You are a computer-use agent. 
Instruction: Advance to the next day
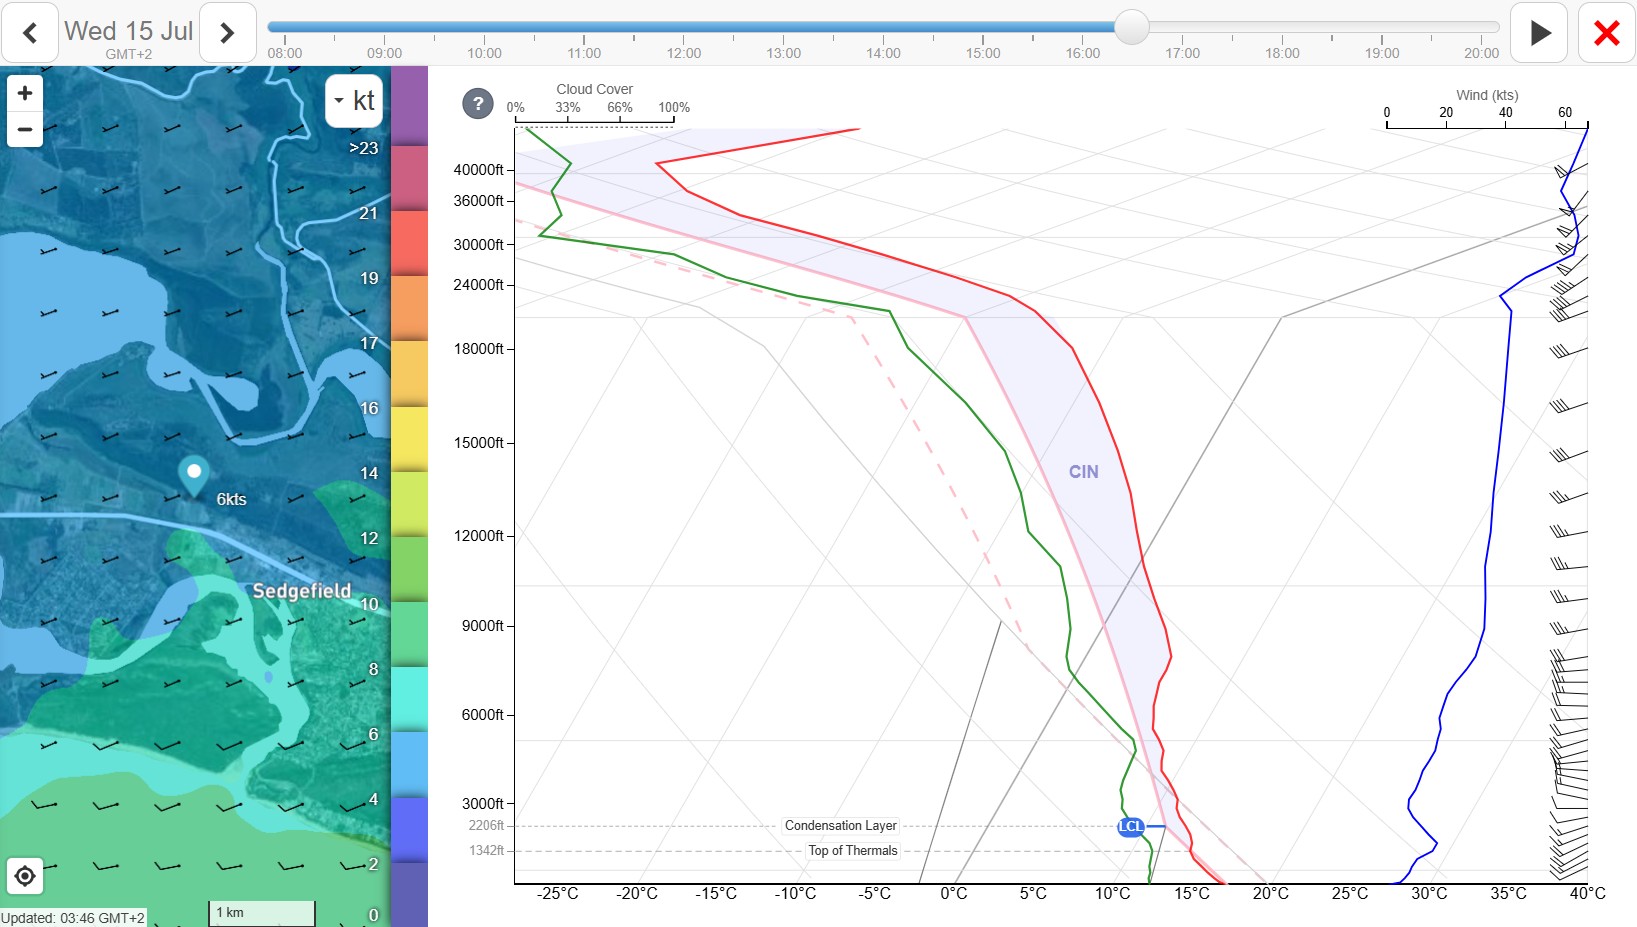coord(227,33)
